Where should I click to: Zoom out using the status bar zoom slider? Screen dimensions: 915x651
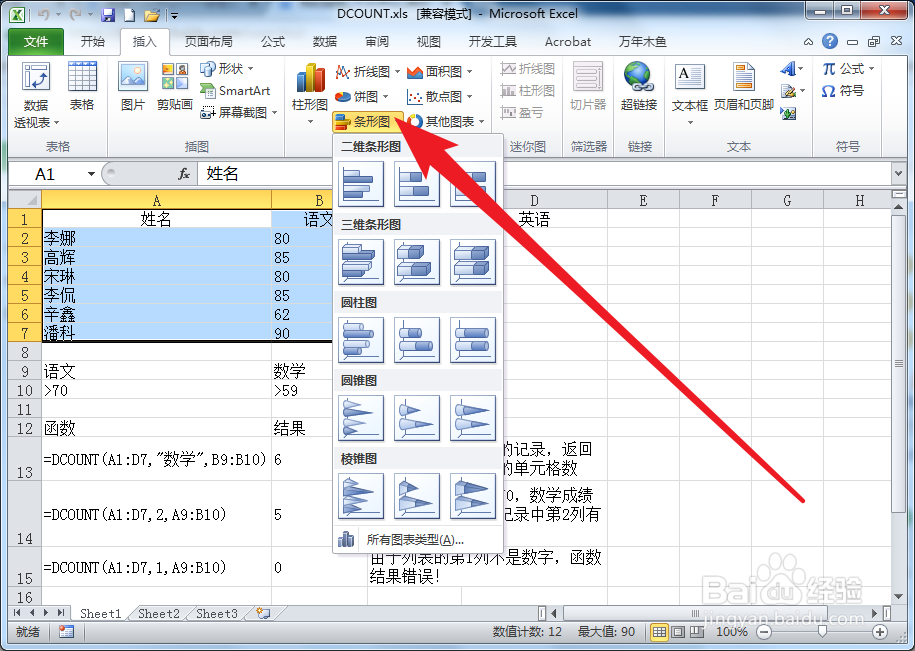(x=762, y=632)
